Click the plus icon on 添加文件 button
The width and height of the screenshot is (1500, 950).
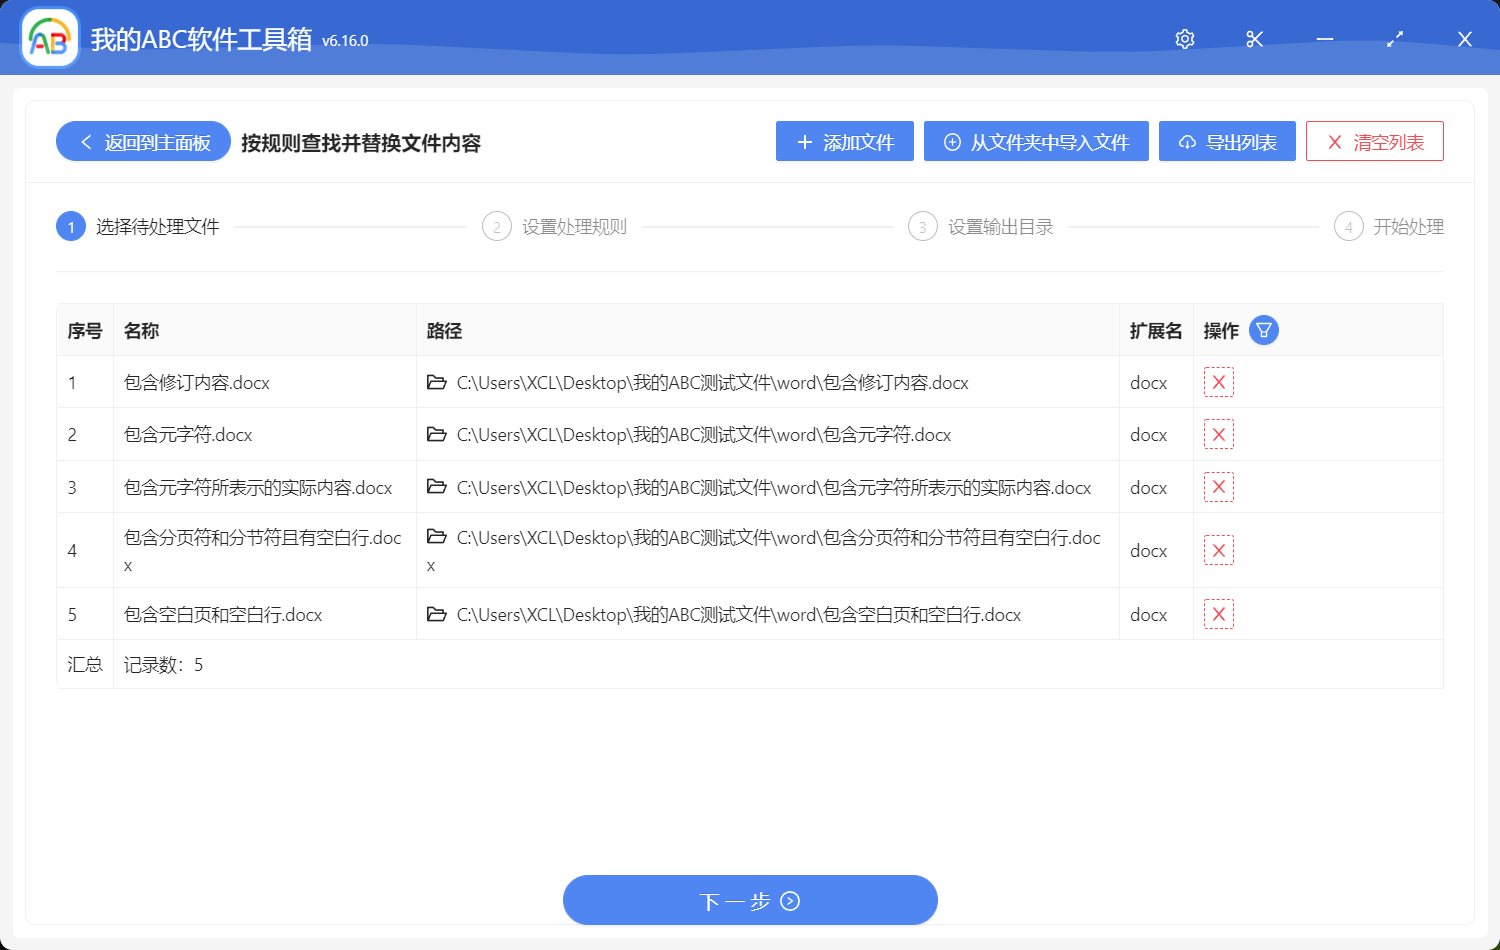point(803,141)
